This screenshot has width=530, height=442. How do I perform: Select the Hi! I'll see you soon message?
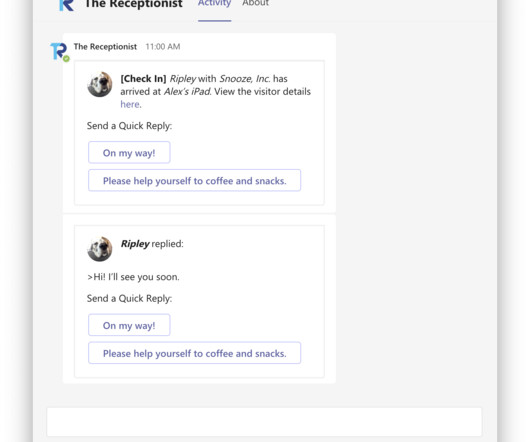click(133, 277)
